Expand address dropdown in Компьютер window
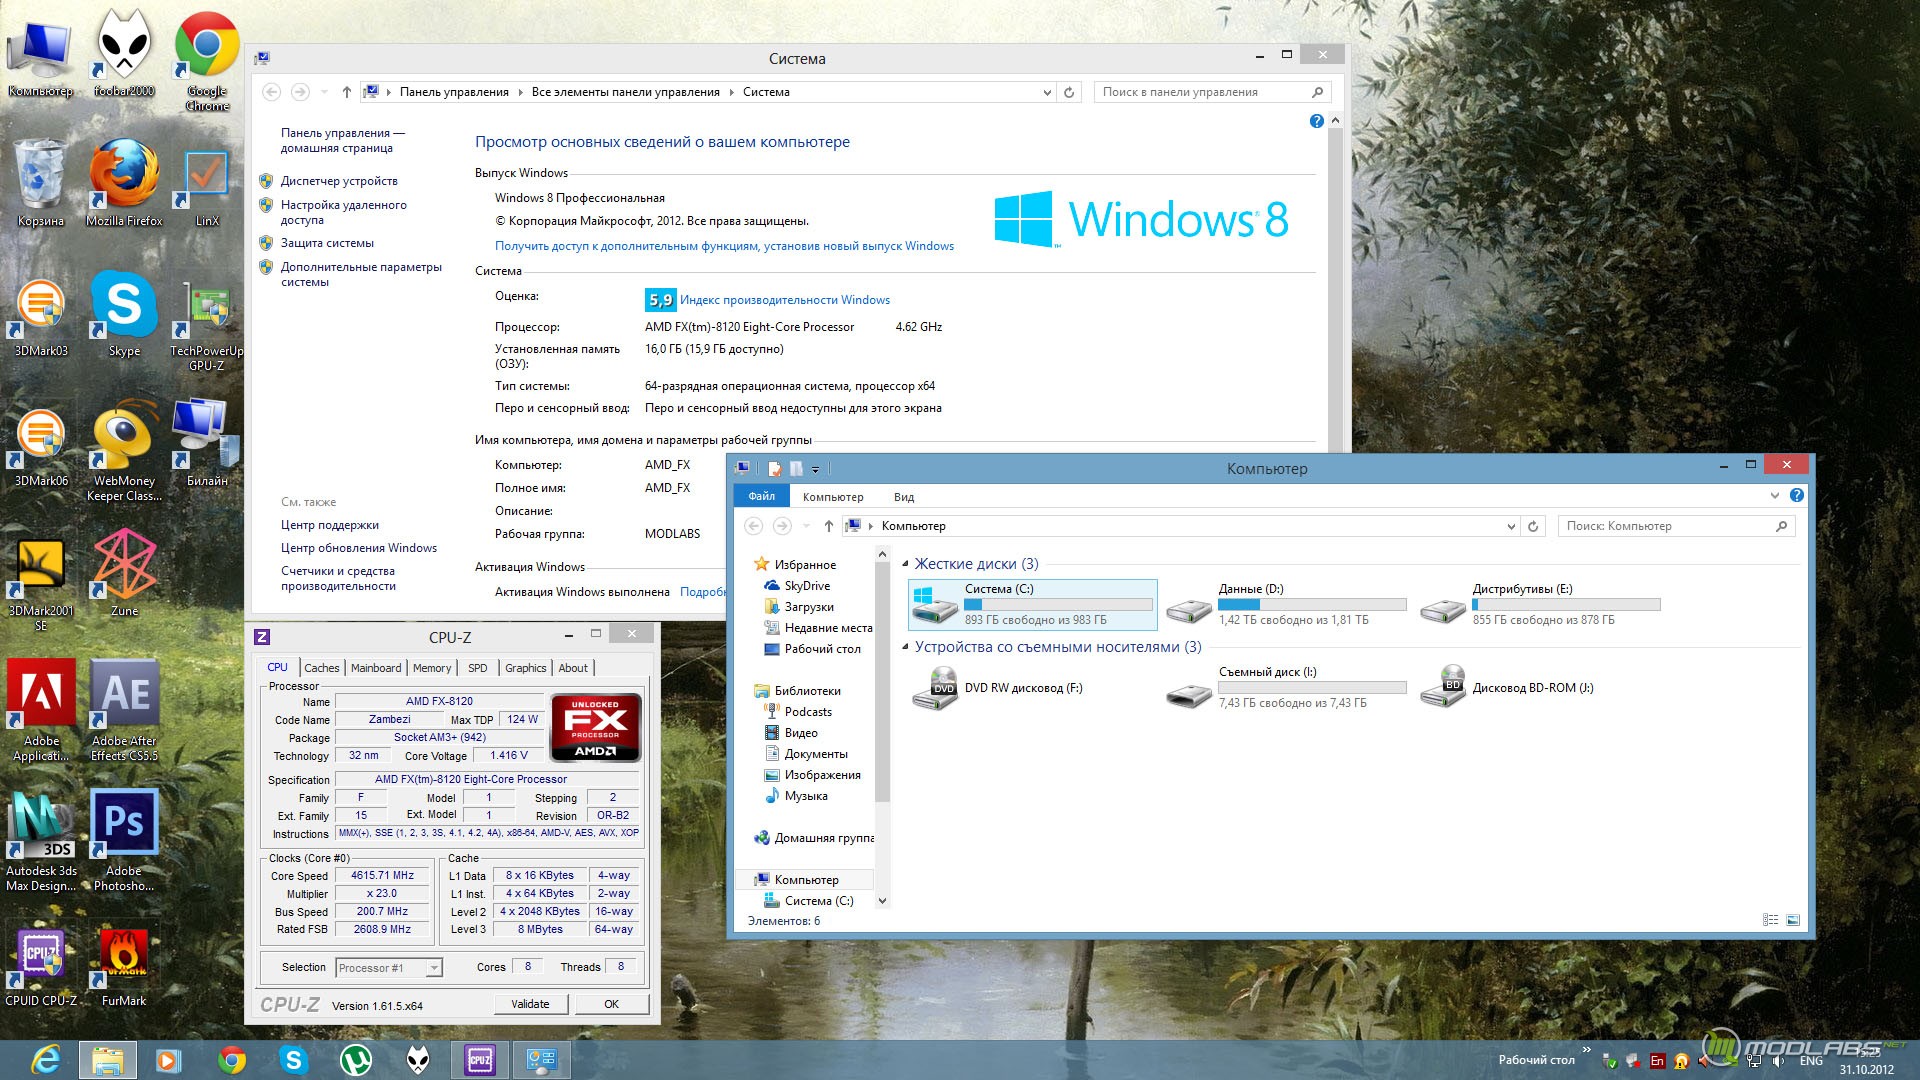 tap(1511, 526)
